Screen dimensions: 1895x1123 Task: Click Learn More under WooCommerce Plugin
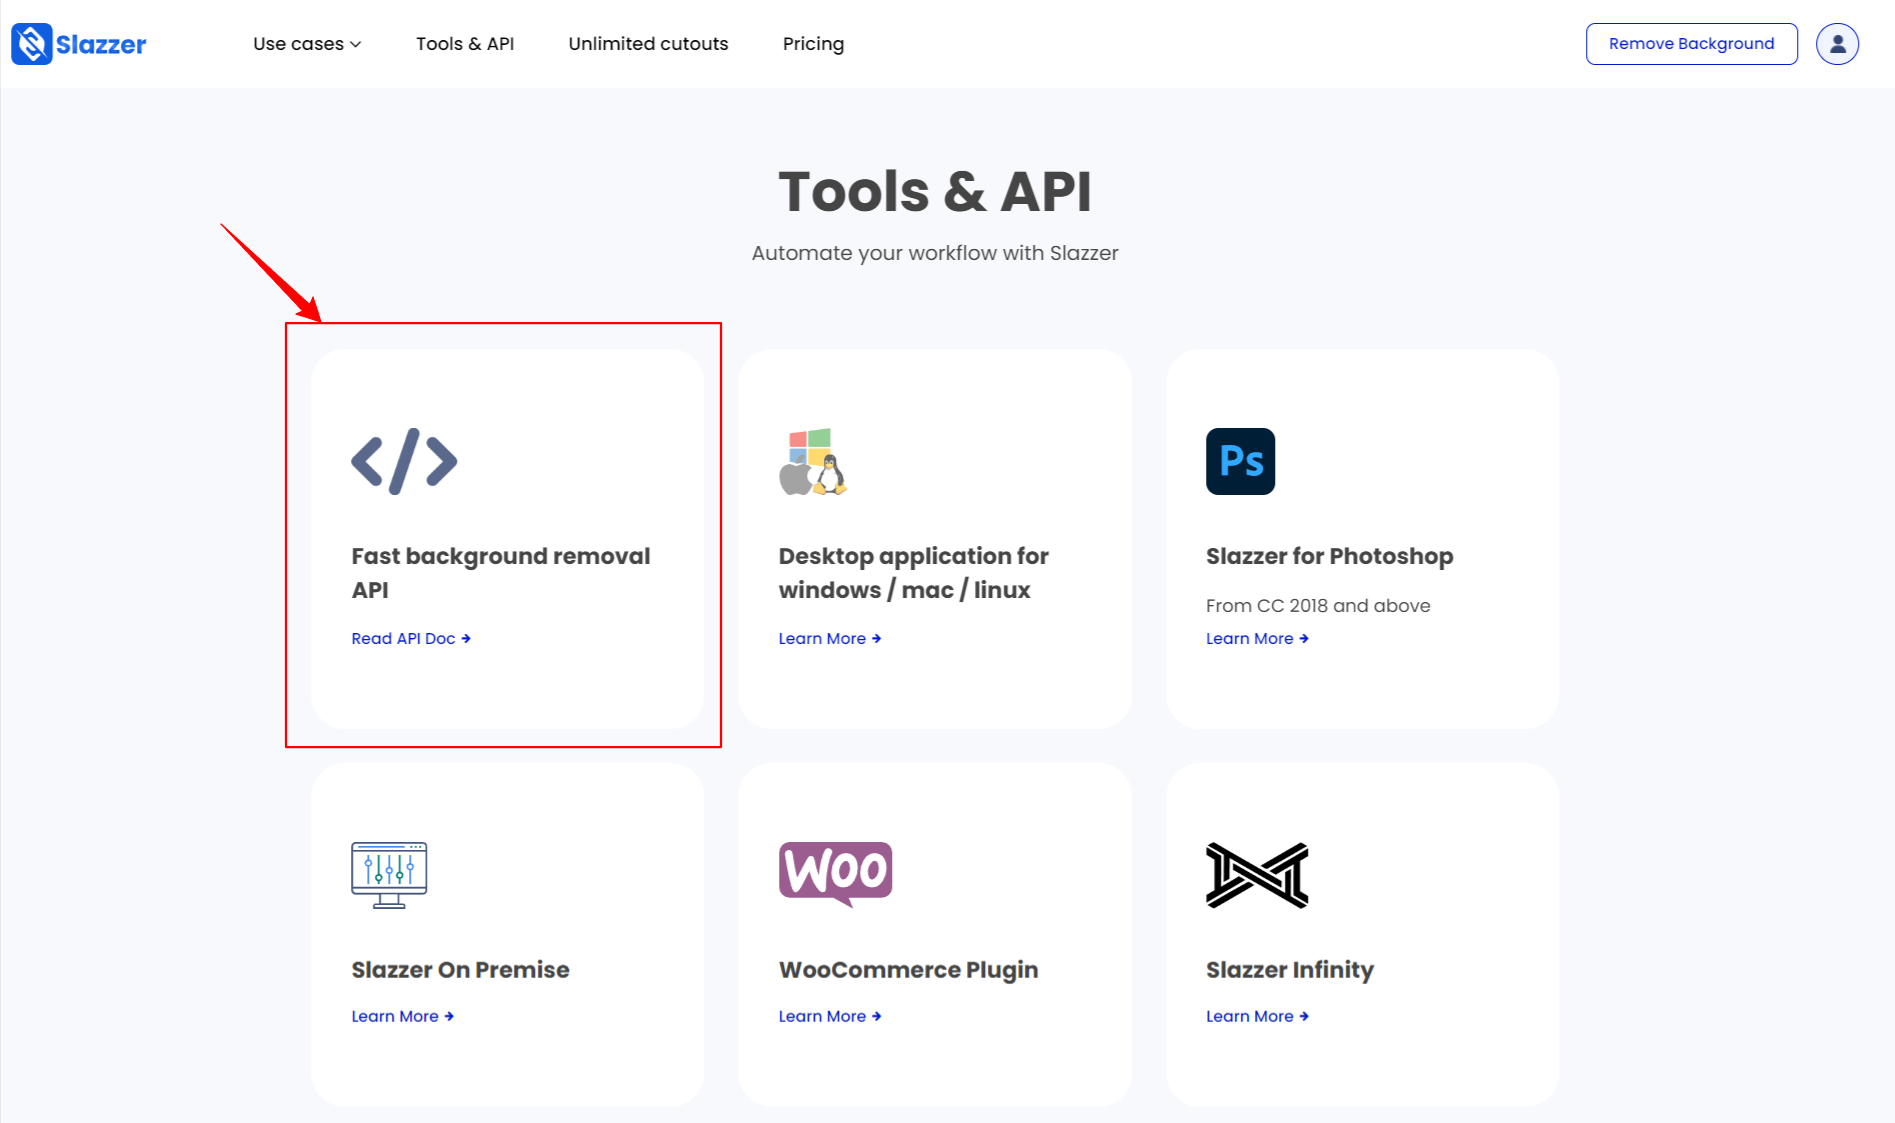pos(830,1016)
